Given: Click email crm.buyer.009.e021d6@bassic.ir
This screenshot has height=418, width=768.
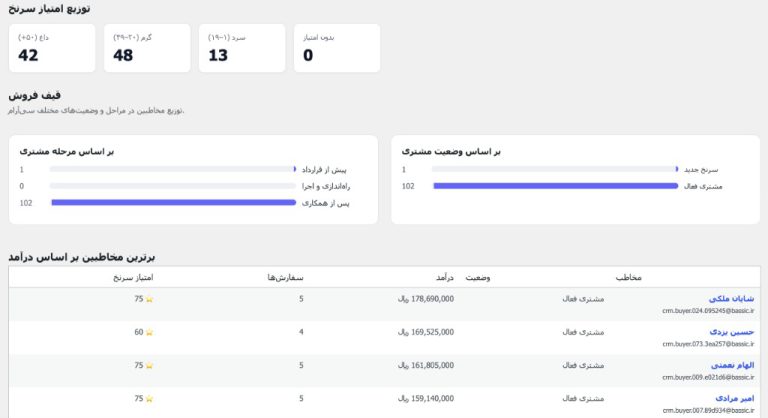Looking at the screenshot, I should [708, 377].
